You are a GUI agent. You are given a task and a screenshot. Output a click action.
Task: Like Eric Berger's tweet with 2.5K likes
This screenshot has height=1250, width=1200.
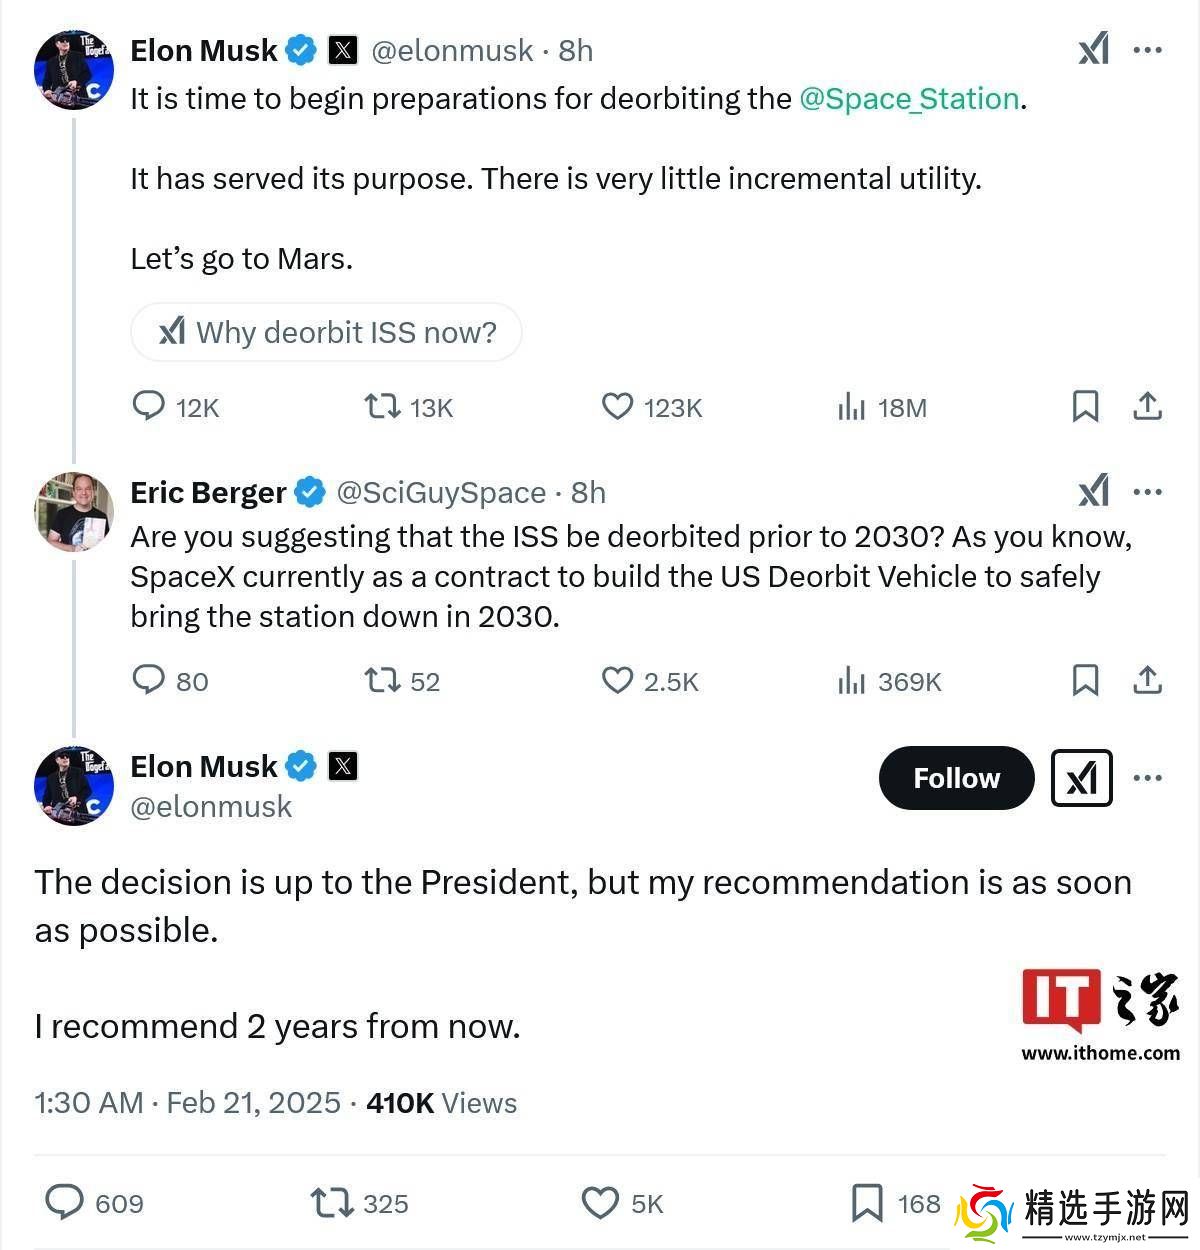[x=617, y=680]
